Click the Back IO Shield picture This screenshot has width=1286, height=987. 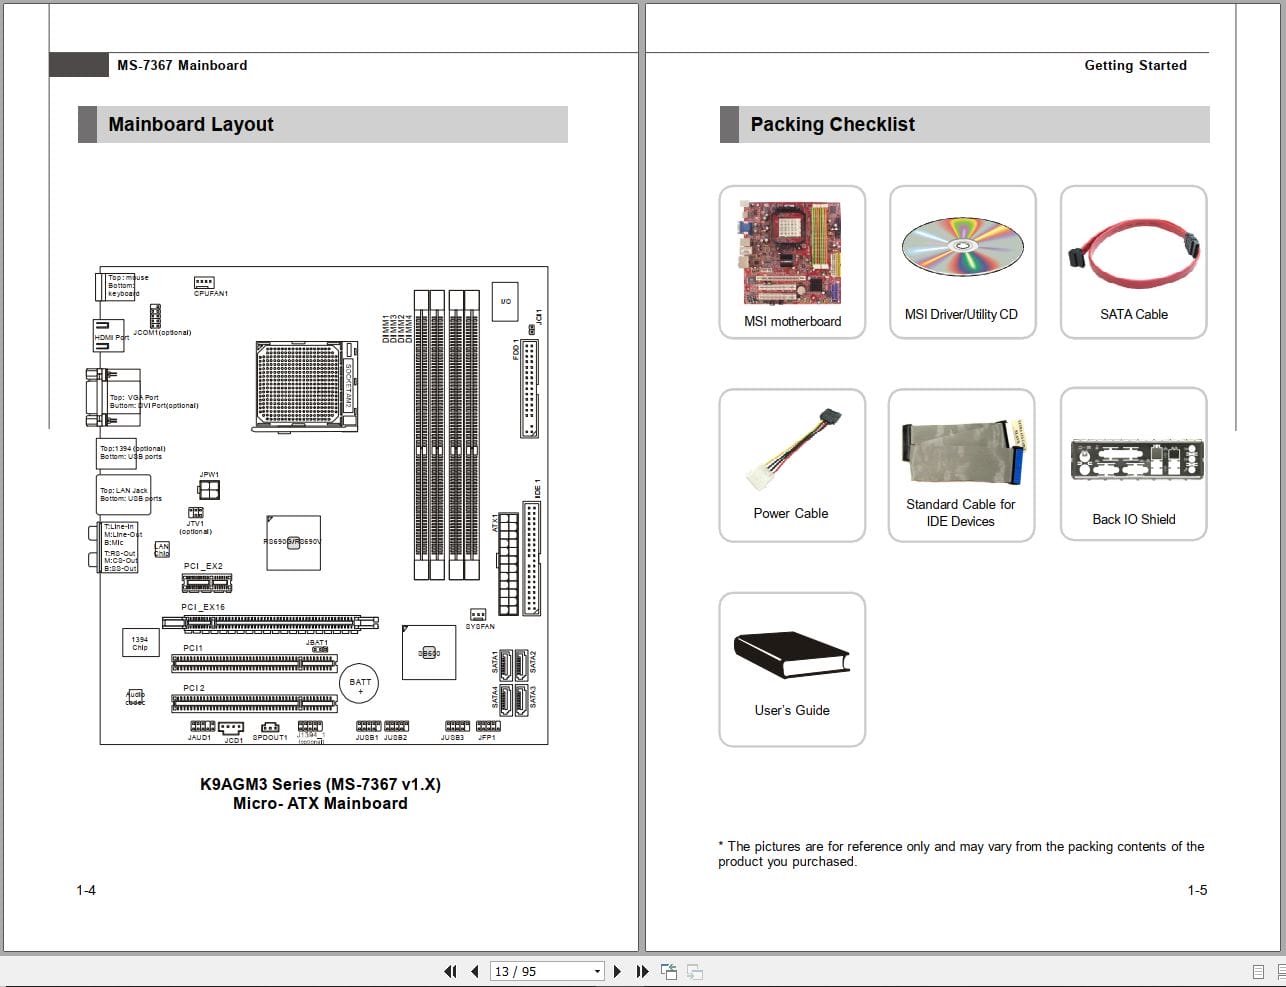point(1133,460)
